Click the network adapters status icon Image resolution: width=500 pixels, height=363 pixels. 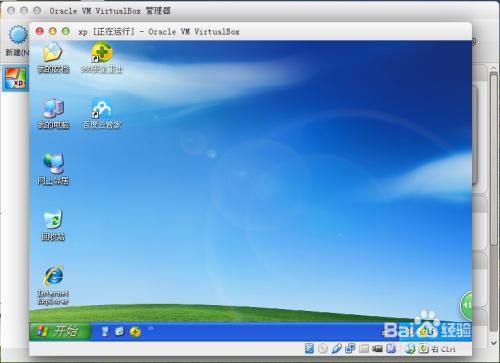point(350,349)
